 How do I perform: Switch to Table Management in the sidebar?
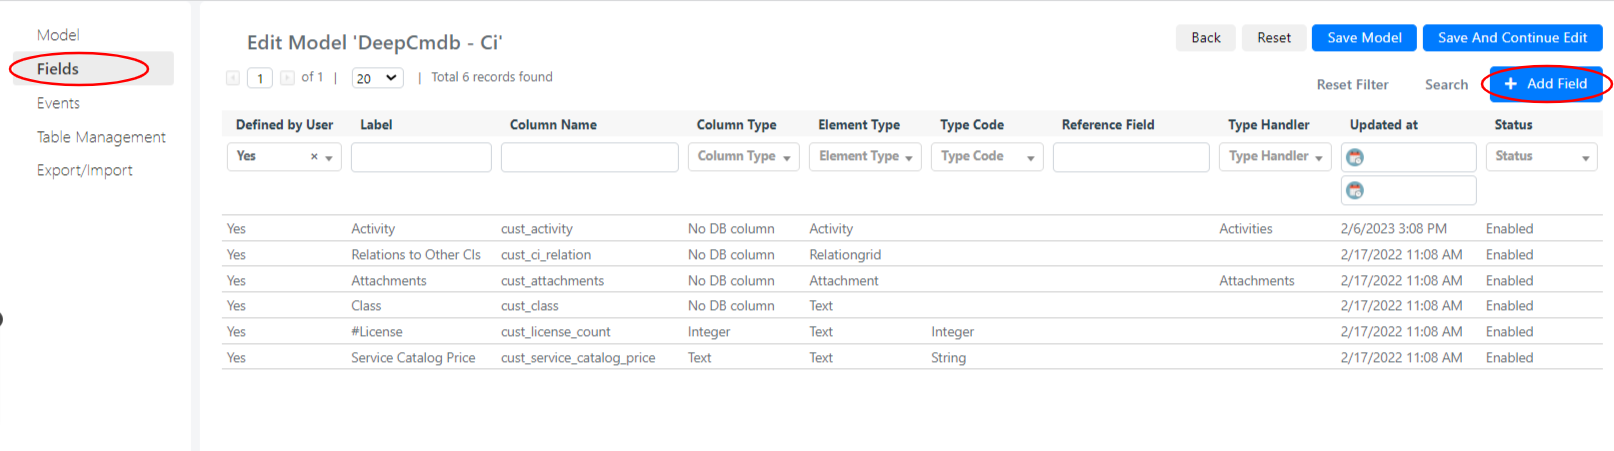pos(101,137)
